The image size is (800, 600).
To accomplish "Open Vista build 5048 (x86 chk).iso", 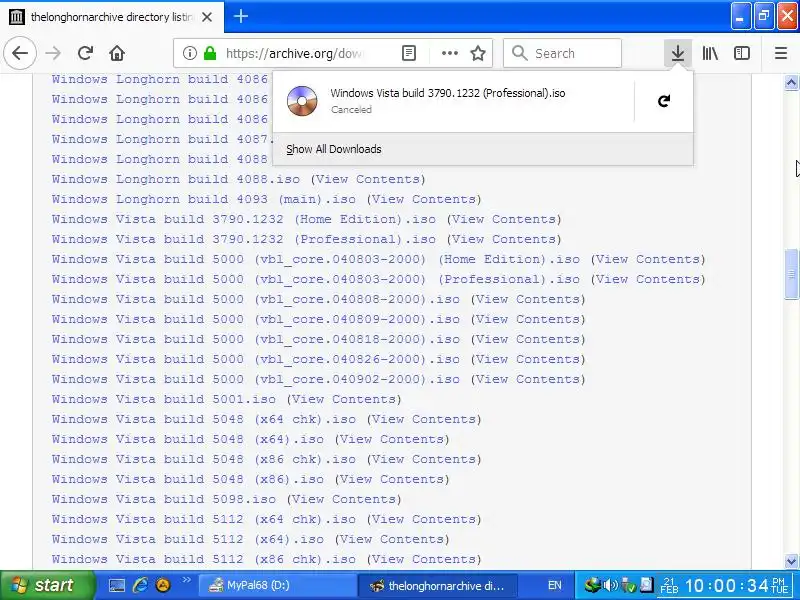I will point(204,459).
